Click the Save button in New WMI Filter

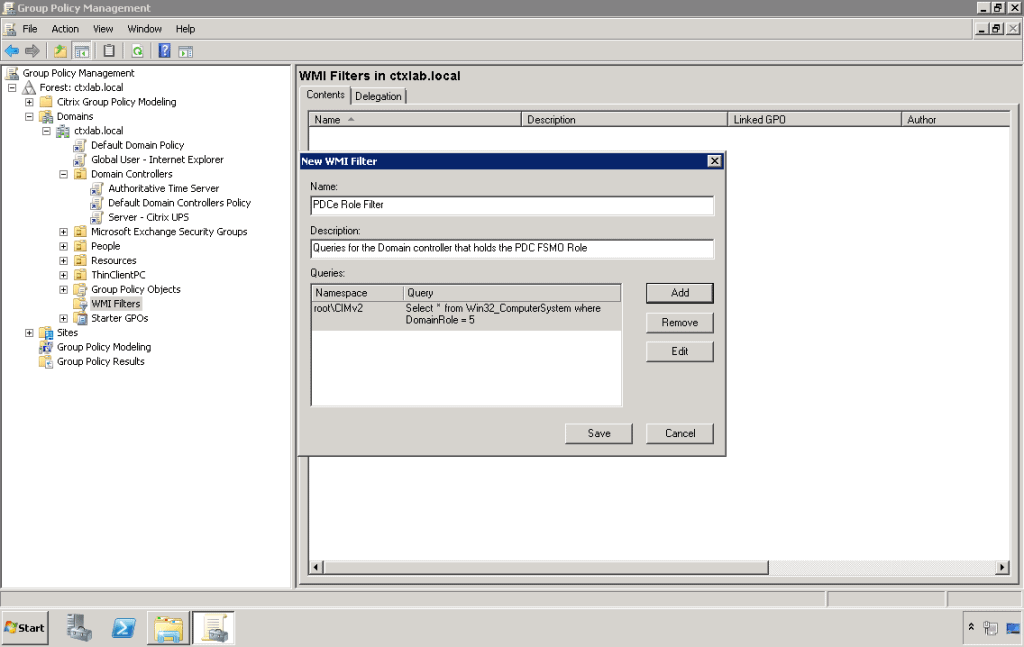[x=598, y=433]
